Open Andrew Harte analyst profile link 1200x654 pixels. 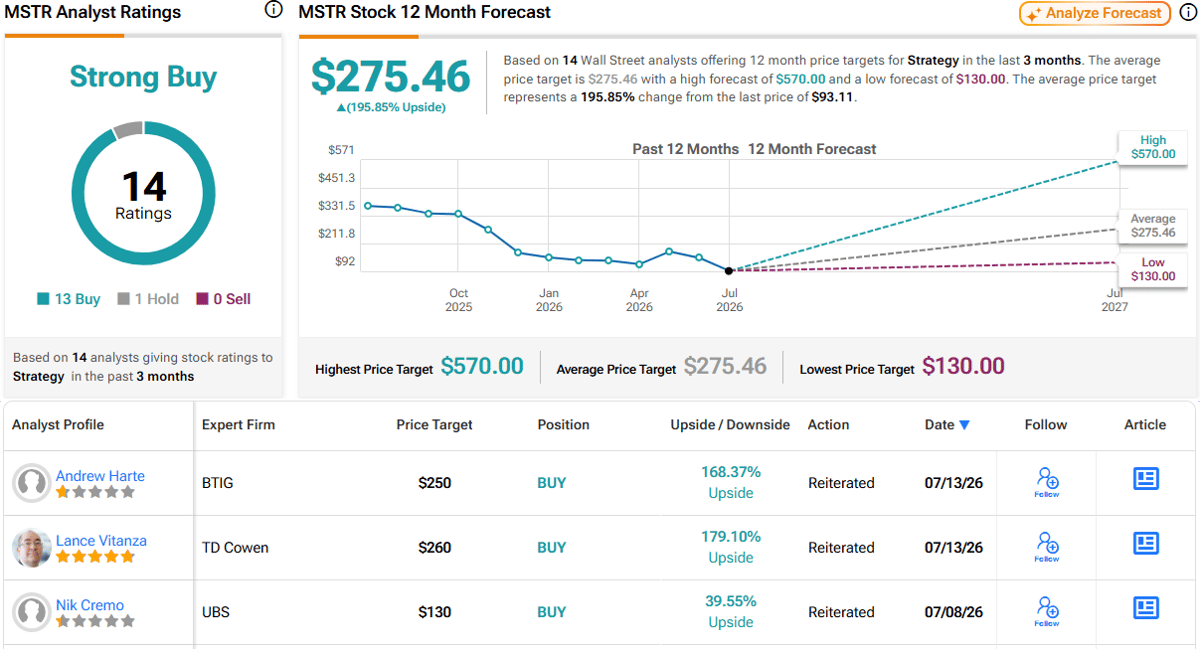point(100,476)
